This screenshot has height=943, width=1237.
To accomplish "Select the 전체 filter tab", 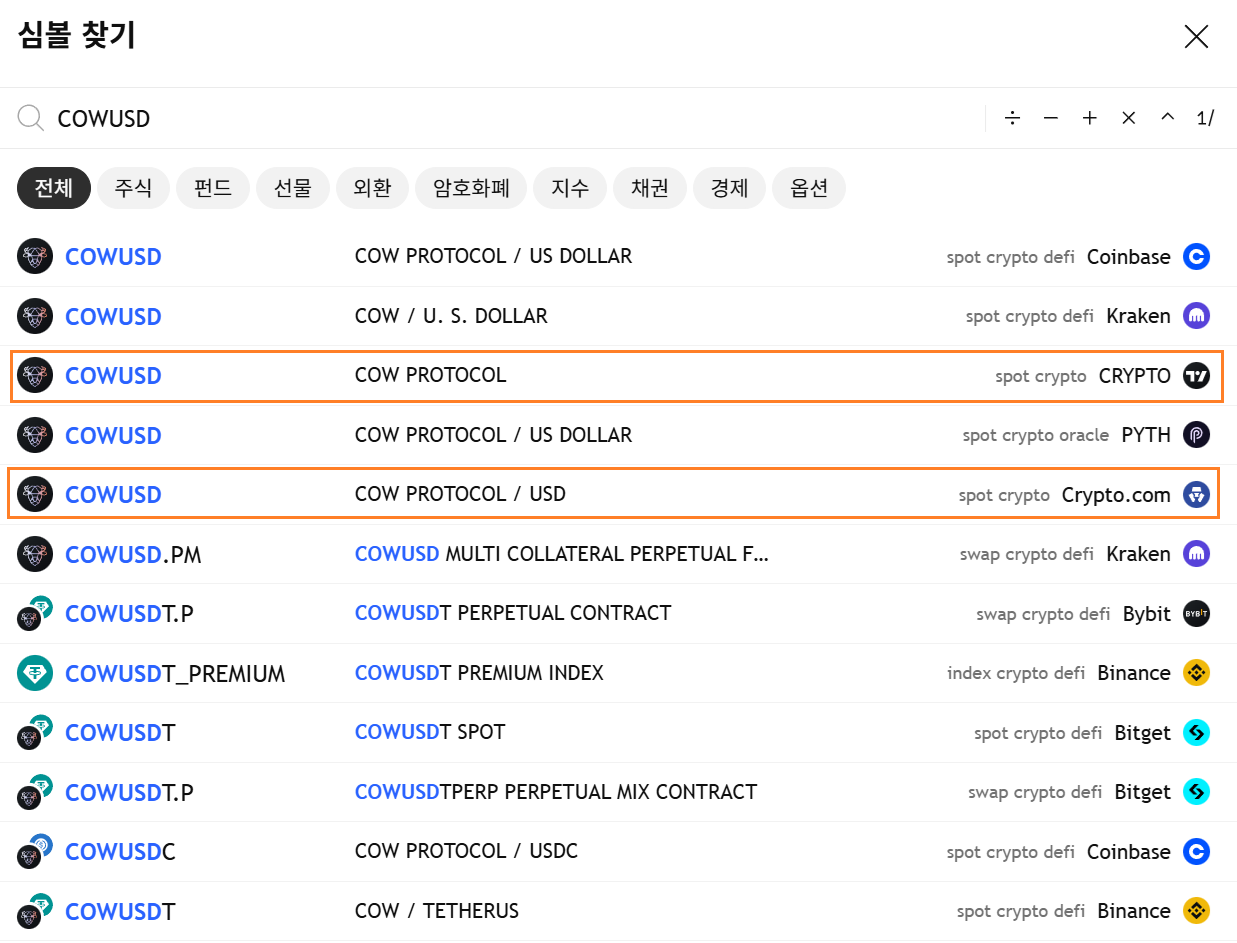I will click(x=54, y=188).
